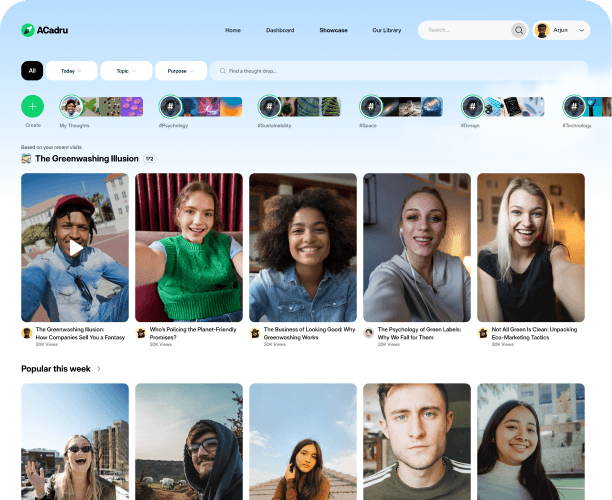Image resolution: width=612 pixels, height=500 pixels.
Task: Click the search magnifier button
Action: point(518,30)
